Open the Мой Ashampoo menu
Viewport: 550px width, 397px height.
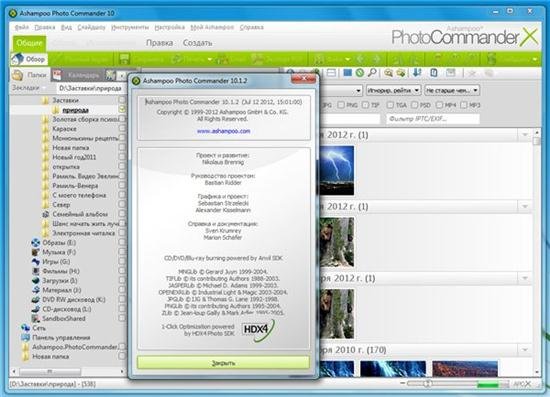pyautogui.click(x=212, y=27)
